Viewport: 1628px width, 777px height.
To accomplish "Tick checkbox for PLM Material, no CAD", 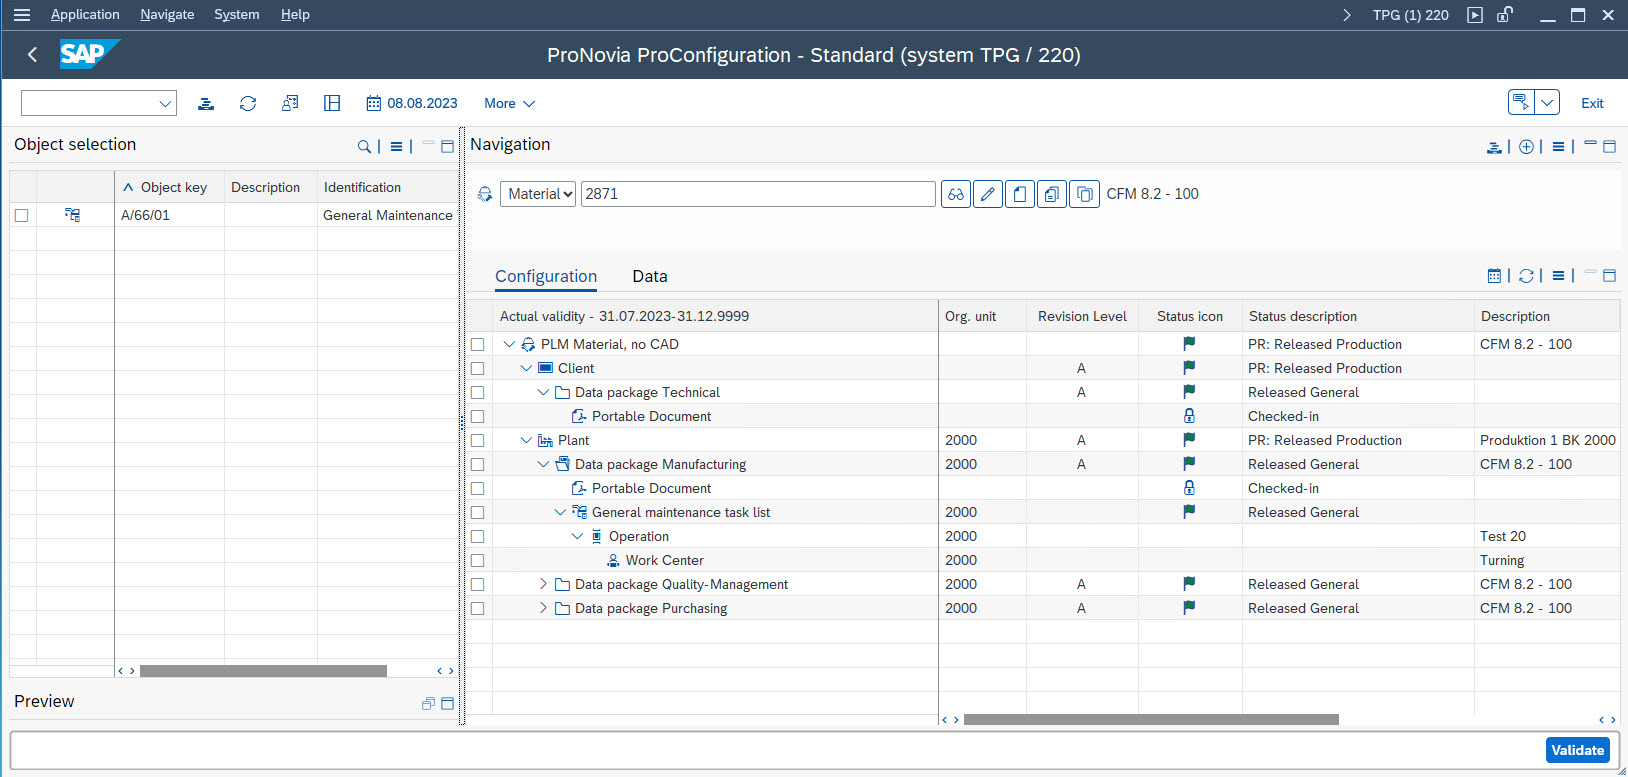I will 478,344.
